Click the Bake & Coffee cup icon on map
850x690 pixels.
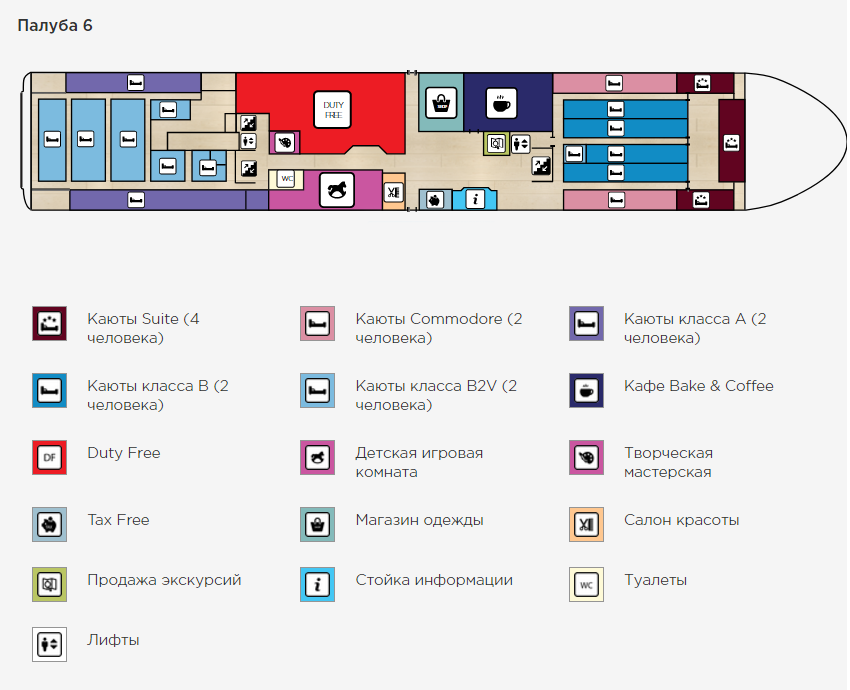click(501, 103)
